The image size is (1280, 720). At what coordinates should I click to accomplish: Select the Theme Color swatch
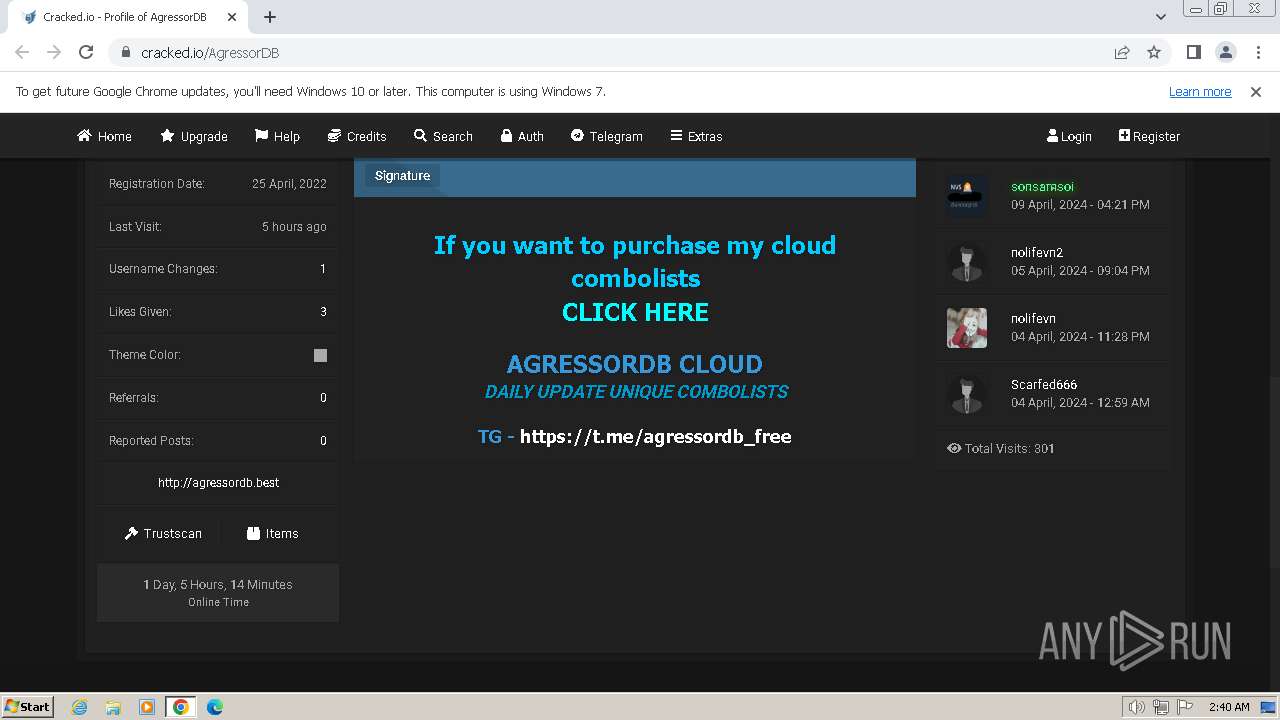(x=320, y=355)
